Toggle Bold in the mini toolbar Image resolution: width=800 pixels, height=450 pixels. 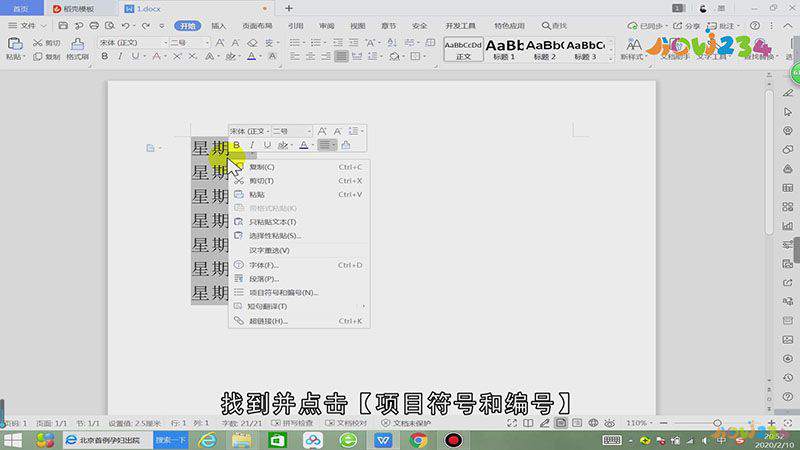(236, 145)
